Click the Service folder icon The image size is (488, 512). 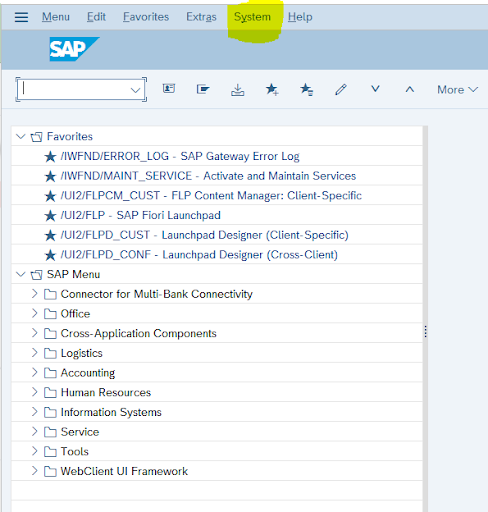click(50, 432)
